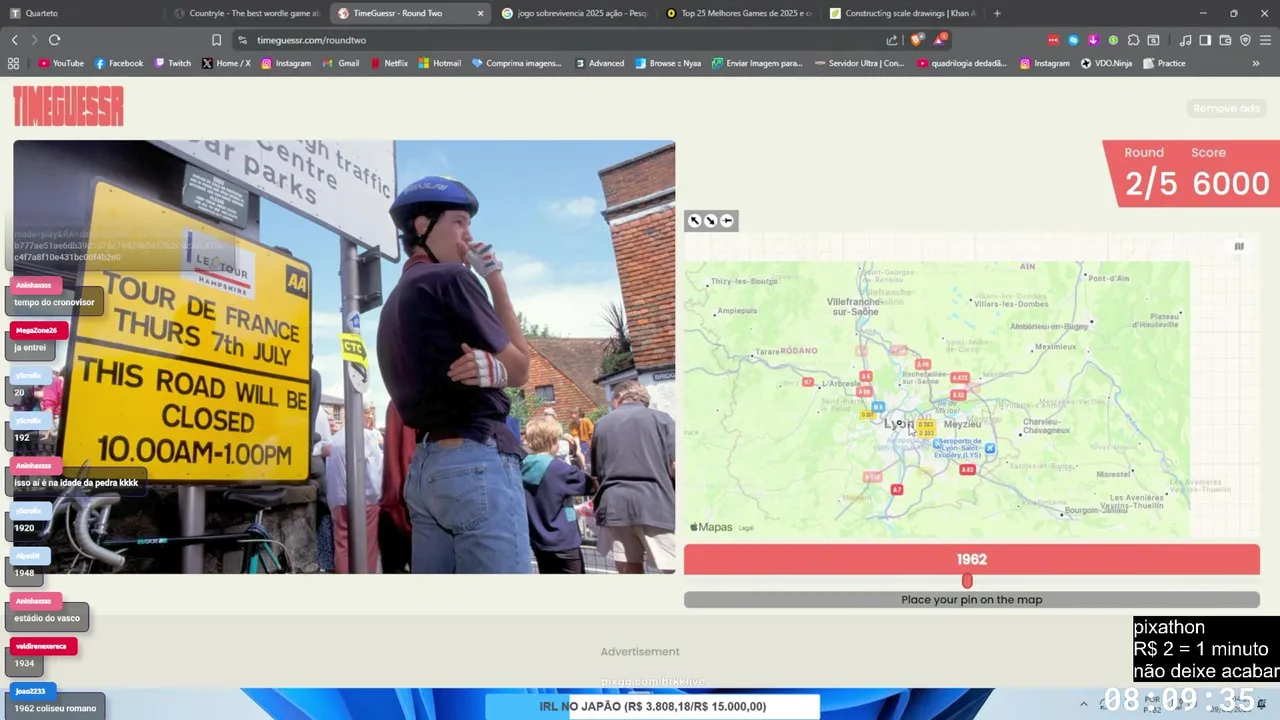Switch to Top 25 Melhores Games tab
This screenshot has width=1280, height=720.
pos(738,13)
